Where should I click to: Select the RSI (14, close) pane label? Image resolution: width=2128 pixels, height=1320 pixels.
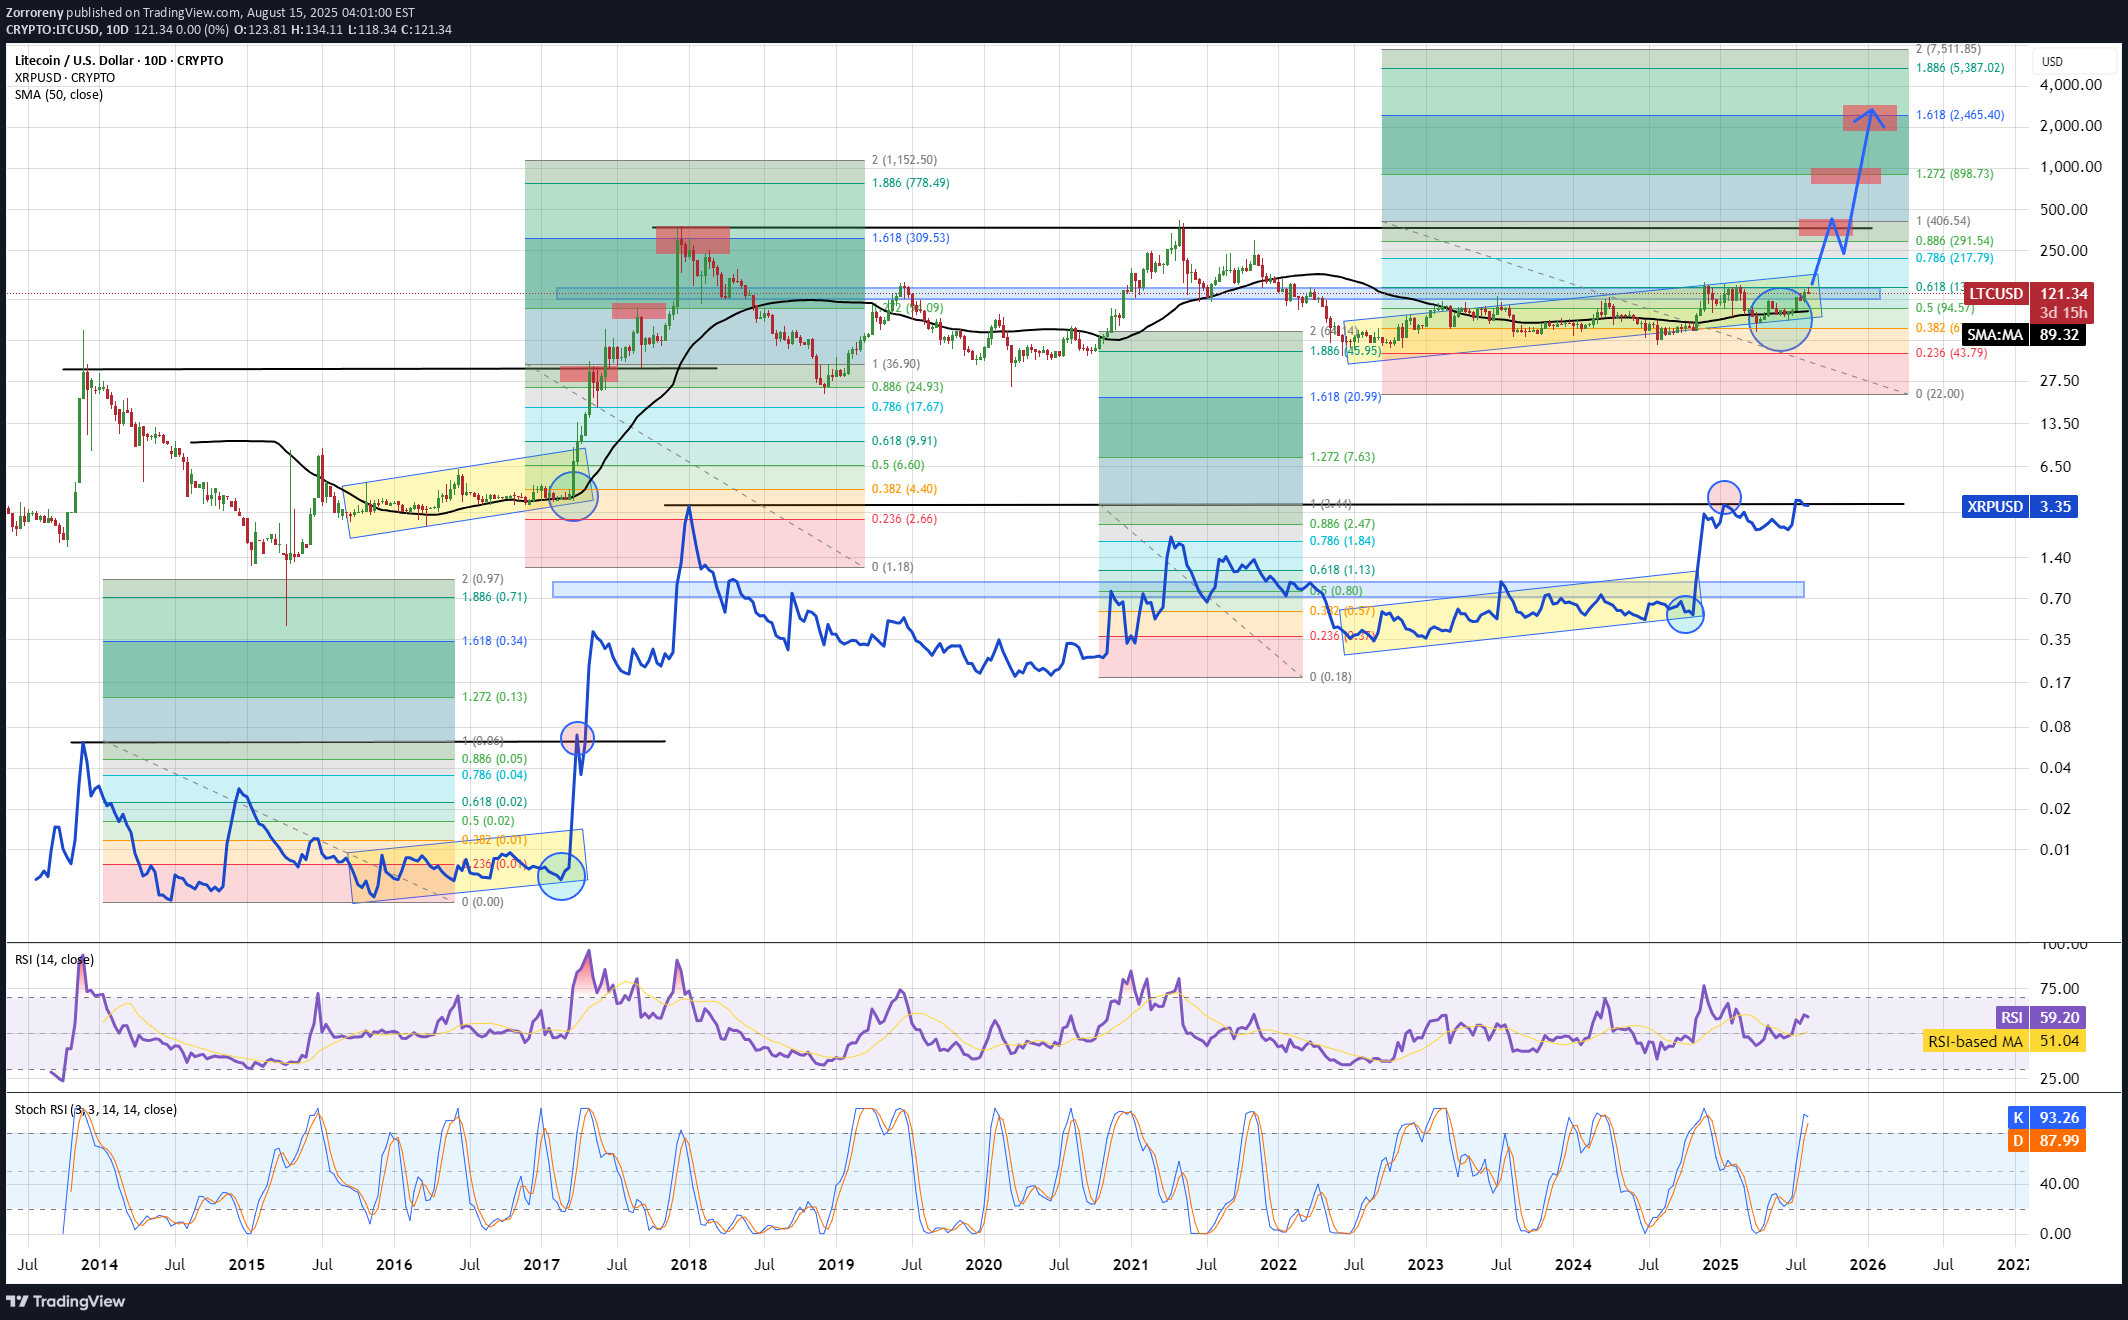[55, 960]
